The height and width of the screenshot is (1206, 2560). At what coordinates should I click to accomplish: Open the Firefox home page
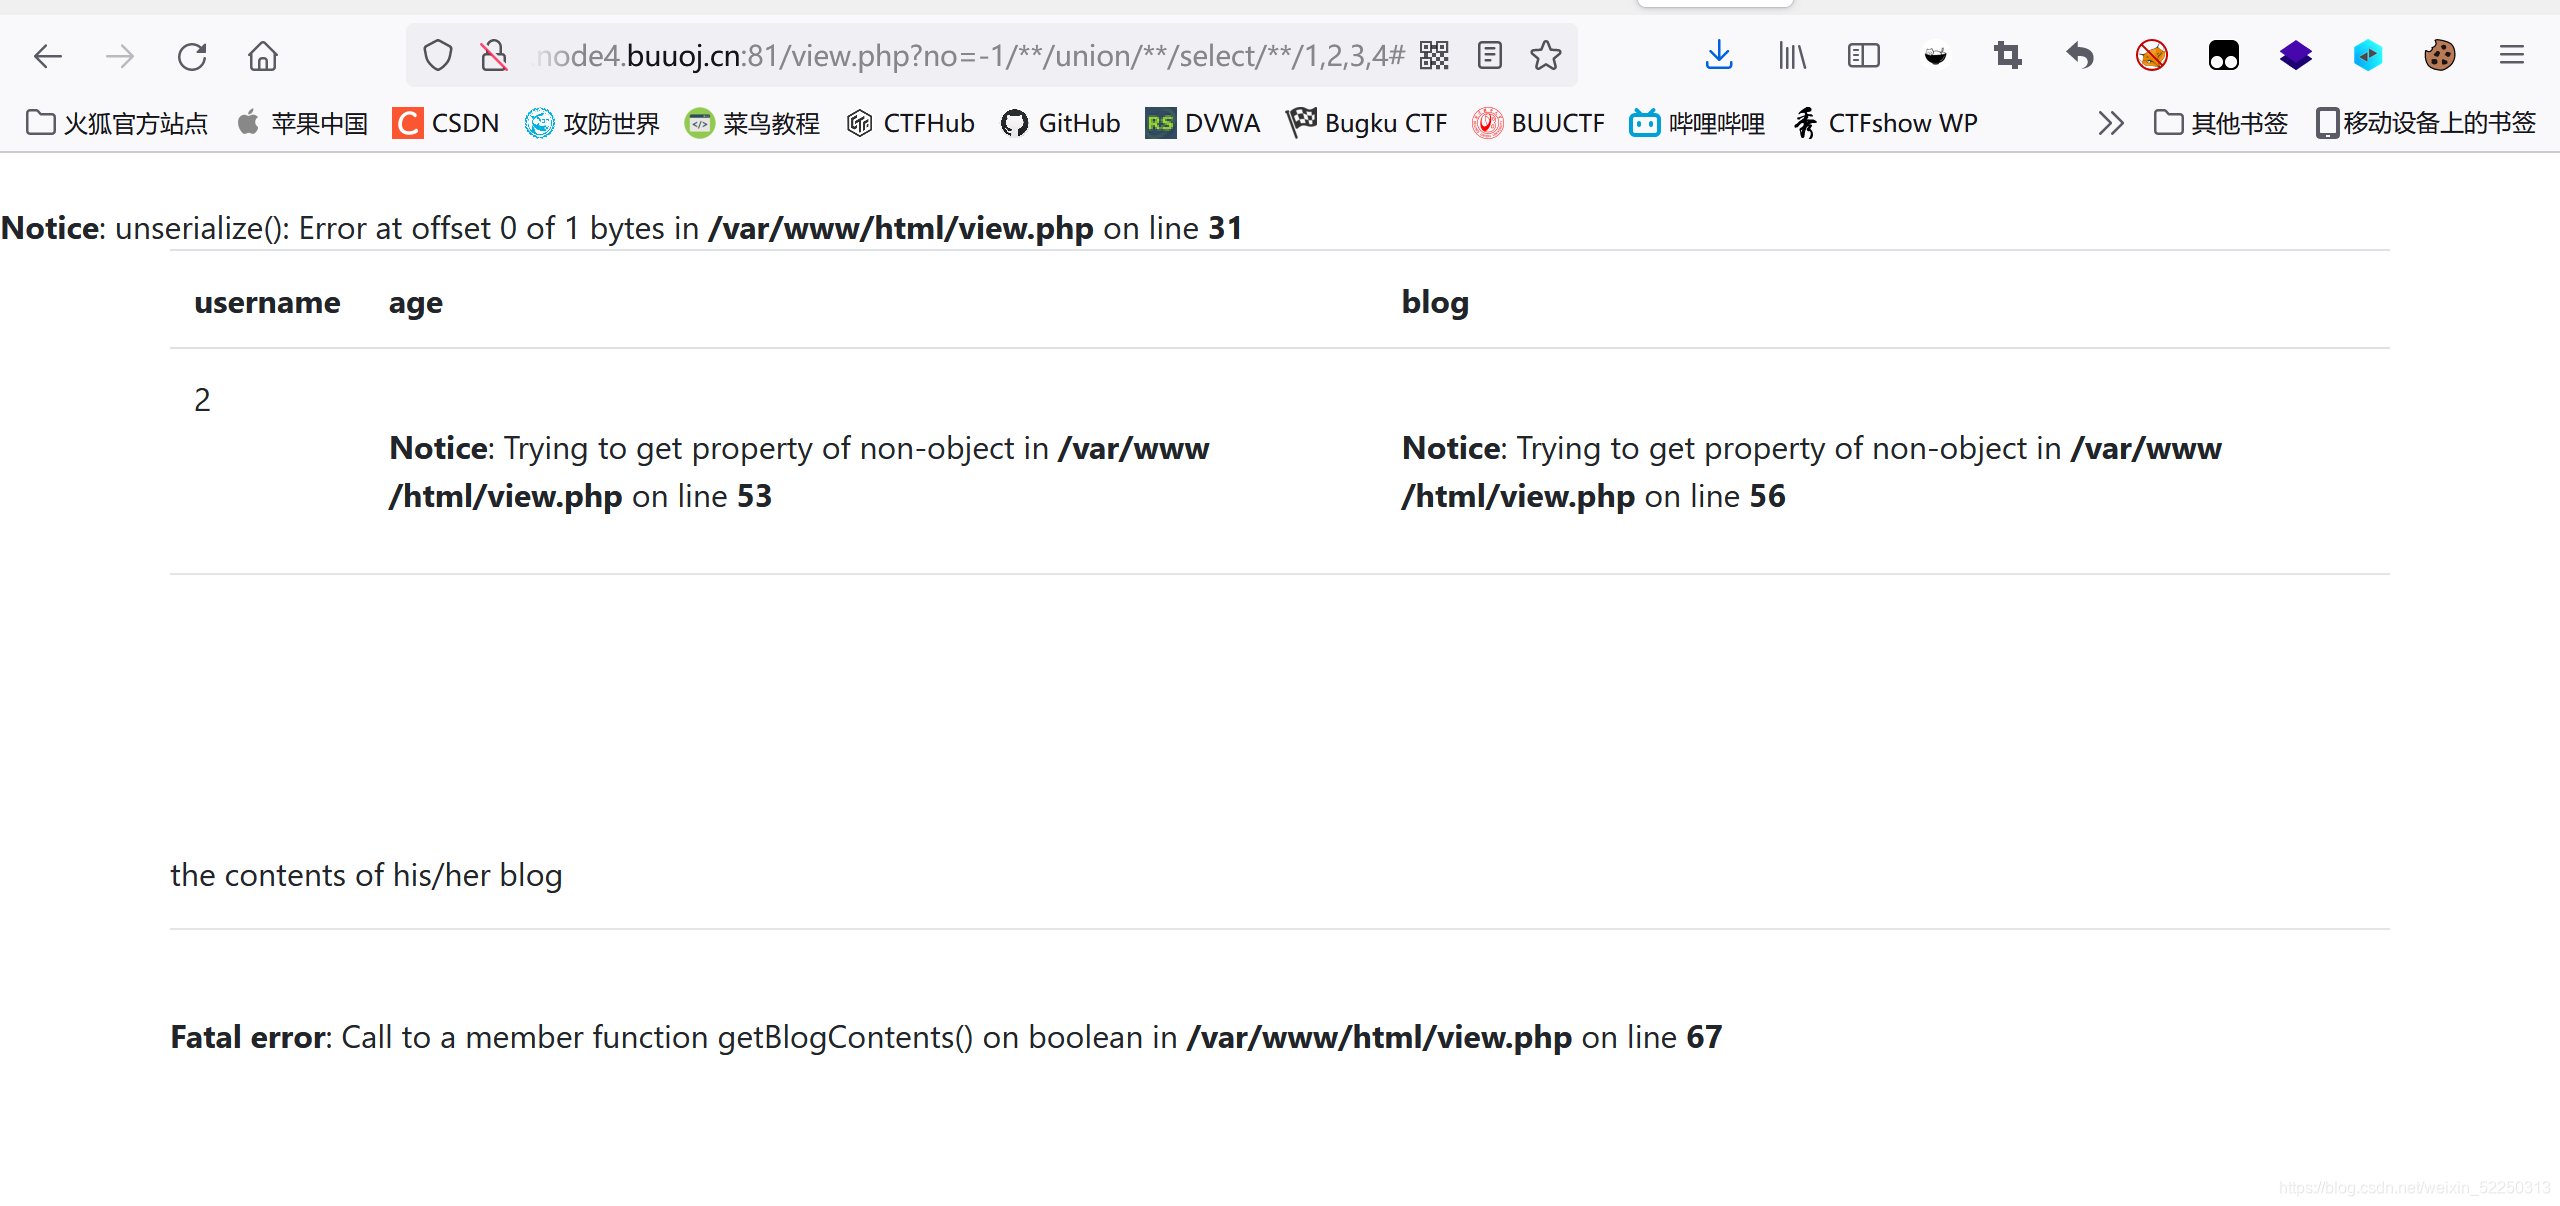coord(263,56)
